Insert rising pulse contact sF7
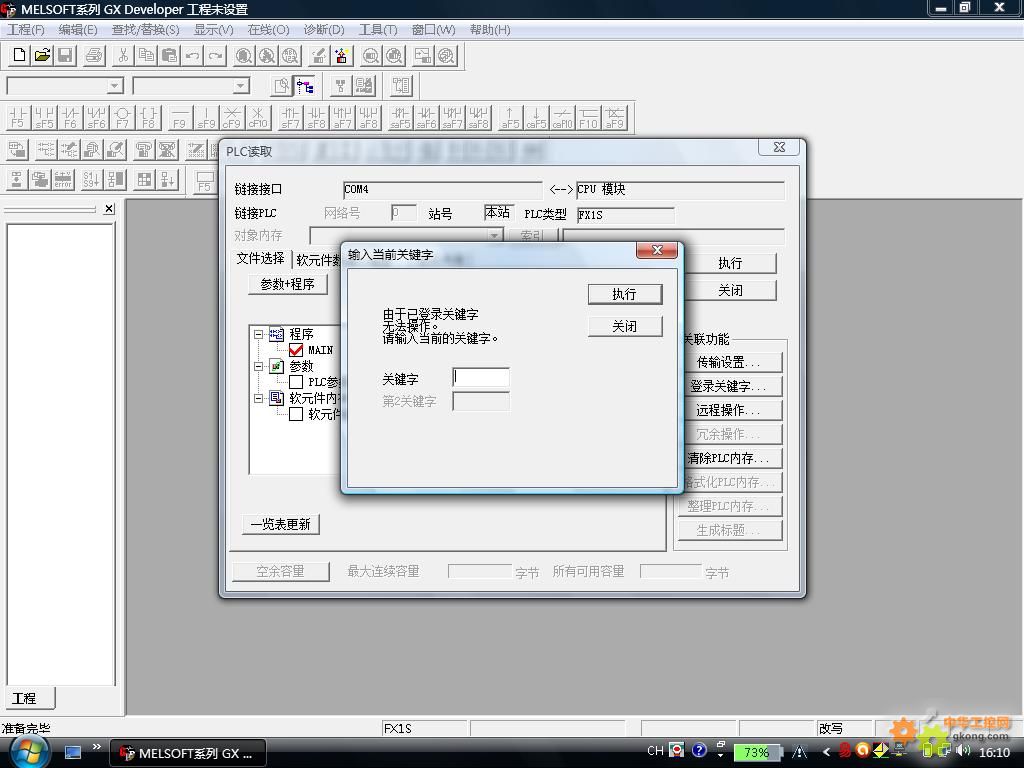Screen dimensions: 1024x768 tap(291, 118)
